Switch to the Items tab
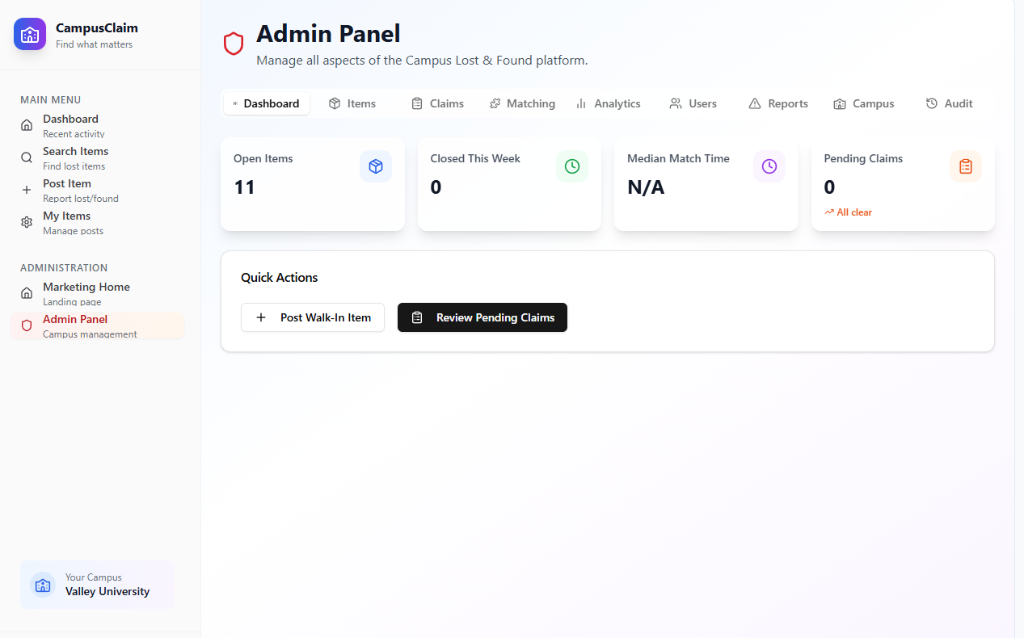This screenshot has width=1024, height=638. point(353,103)
